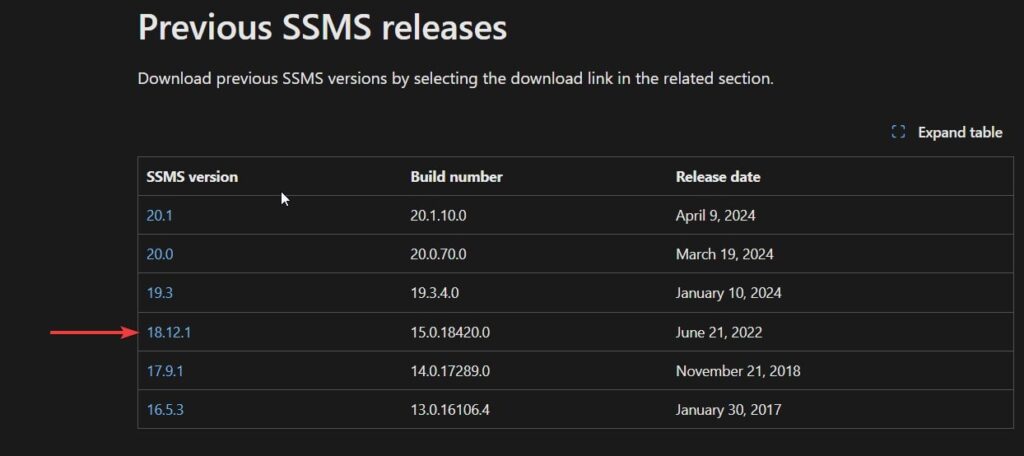Image resolution: width=1024 pixels, height=456 pixels.
Task: Click the Expand table icon
Action: [x=898, y=132]
